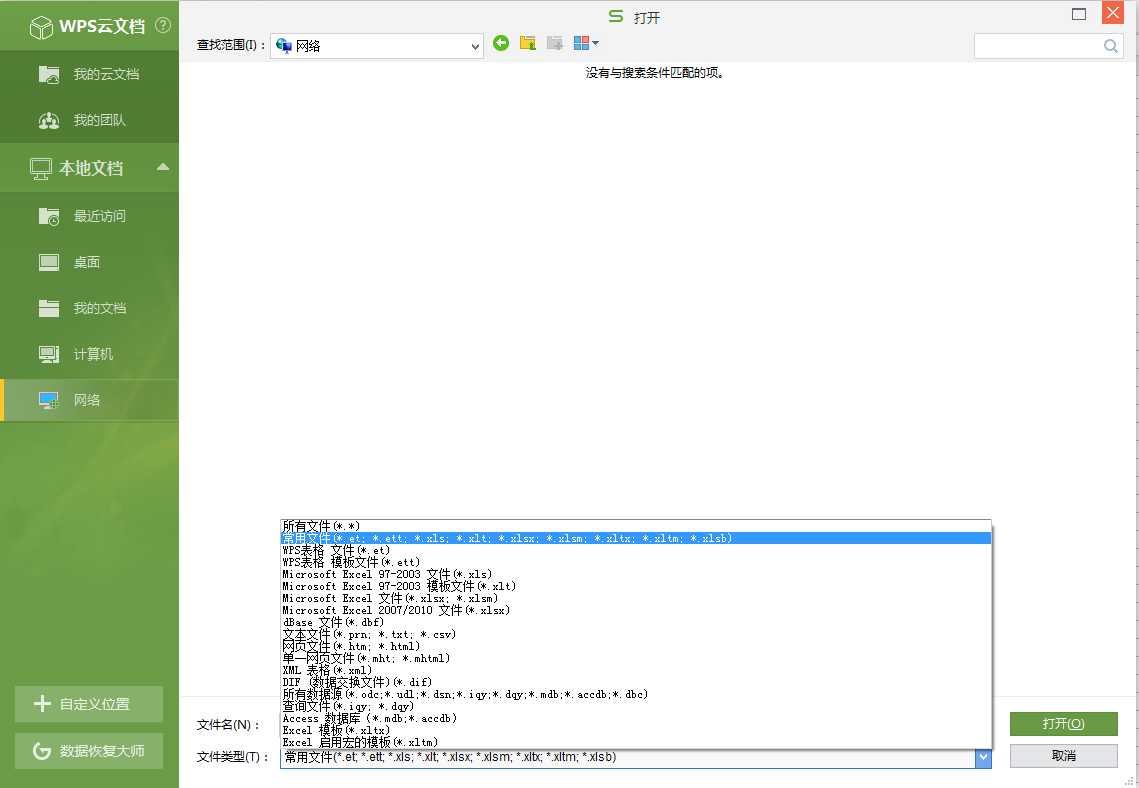Screen dimensions: 1139x788
Task: Select 常用文件 file type option
Action: point(636,538)
